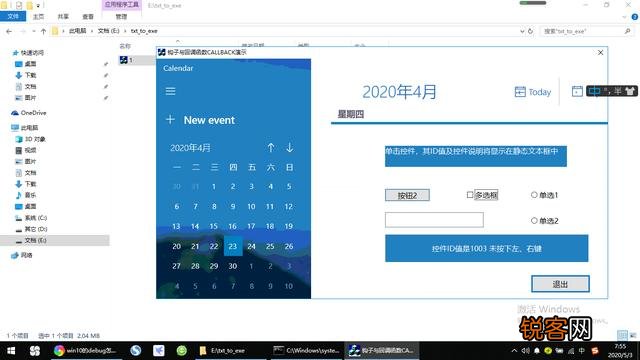Viewport: 640px width, 360px height.
Task: Open the quick access toolbar customize dropdown
Action: [x=38, y=6]
